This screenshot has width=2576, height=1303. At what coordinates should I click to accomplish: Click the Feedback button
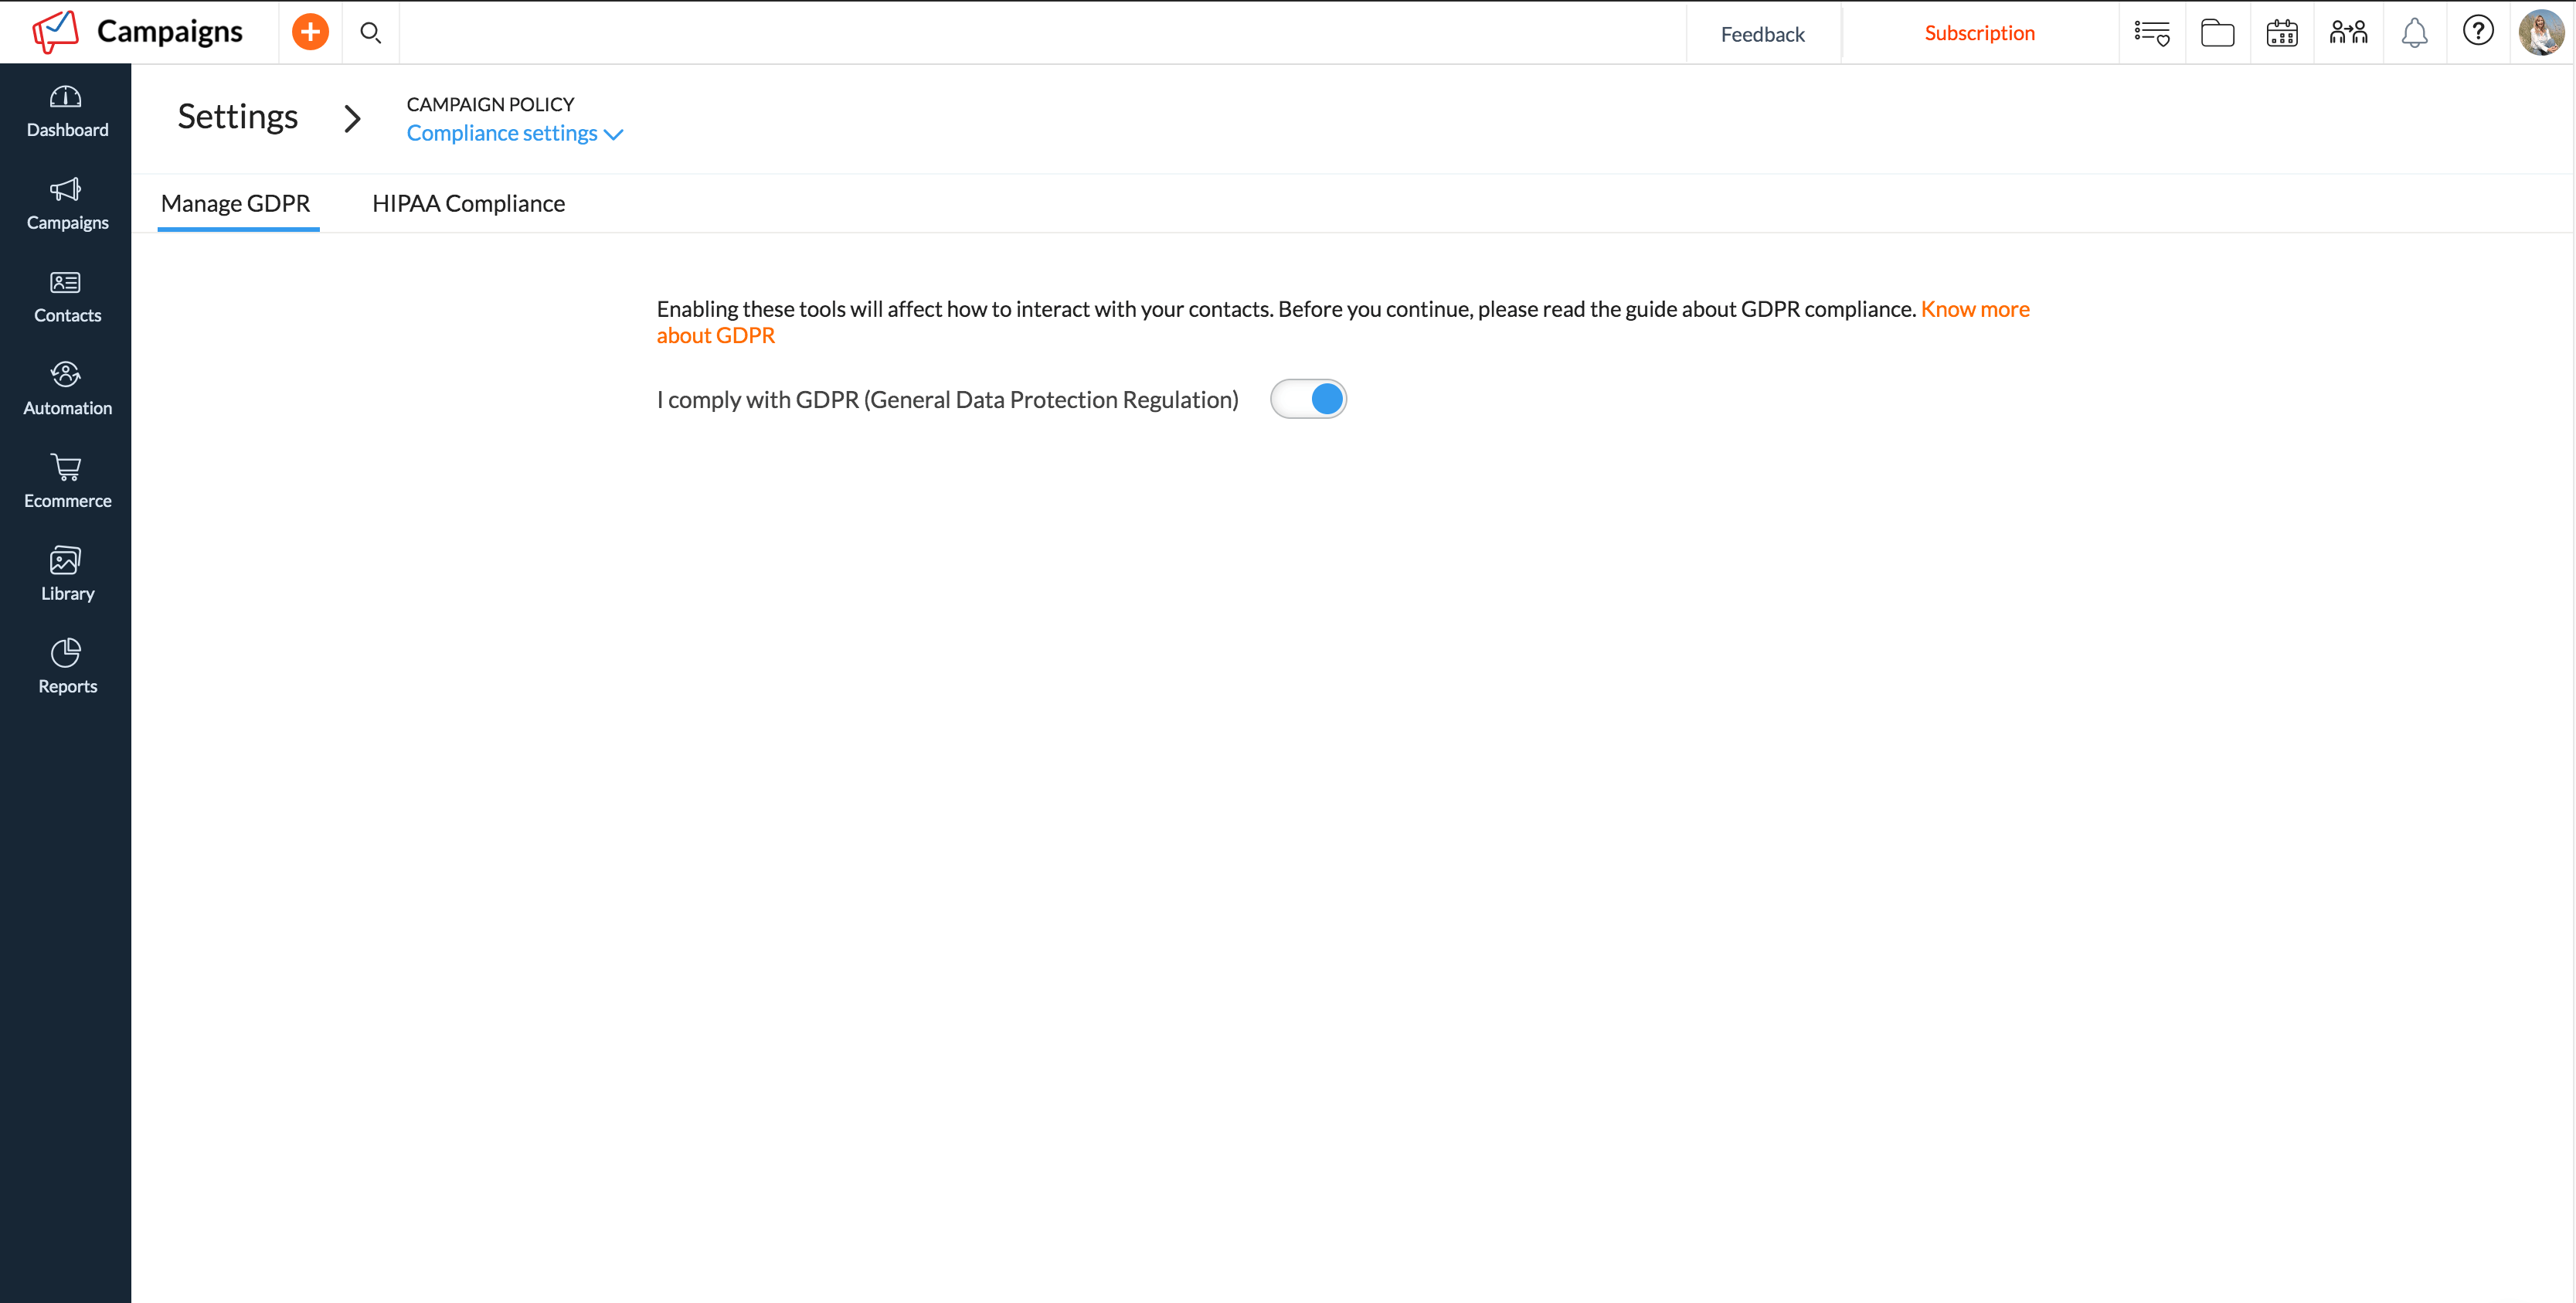tap(1762, 34)
